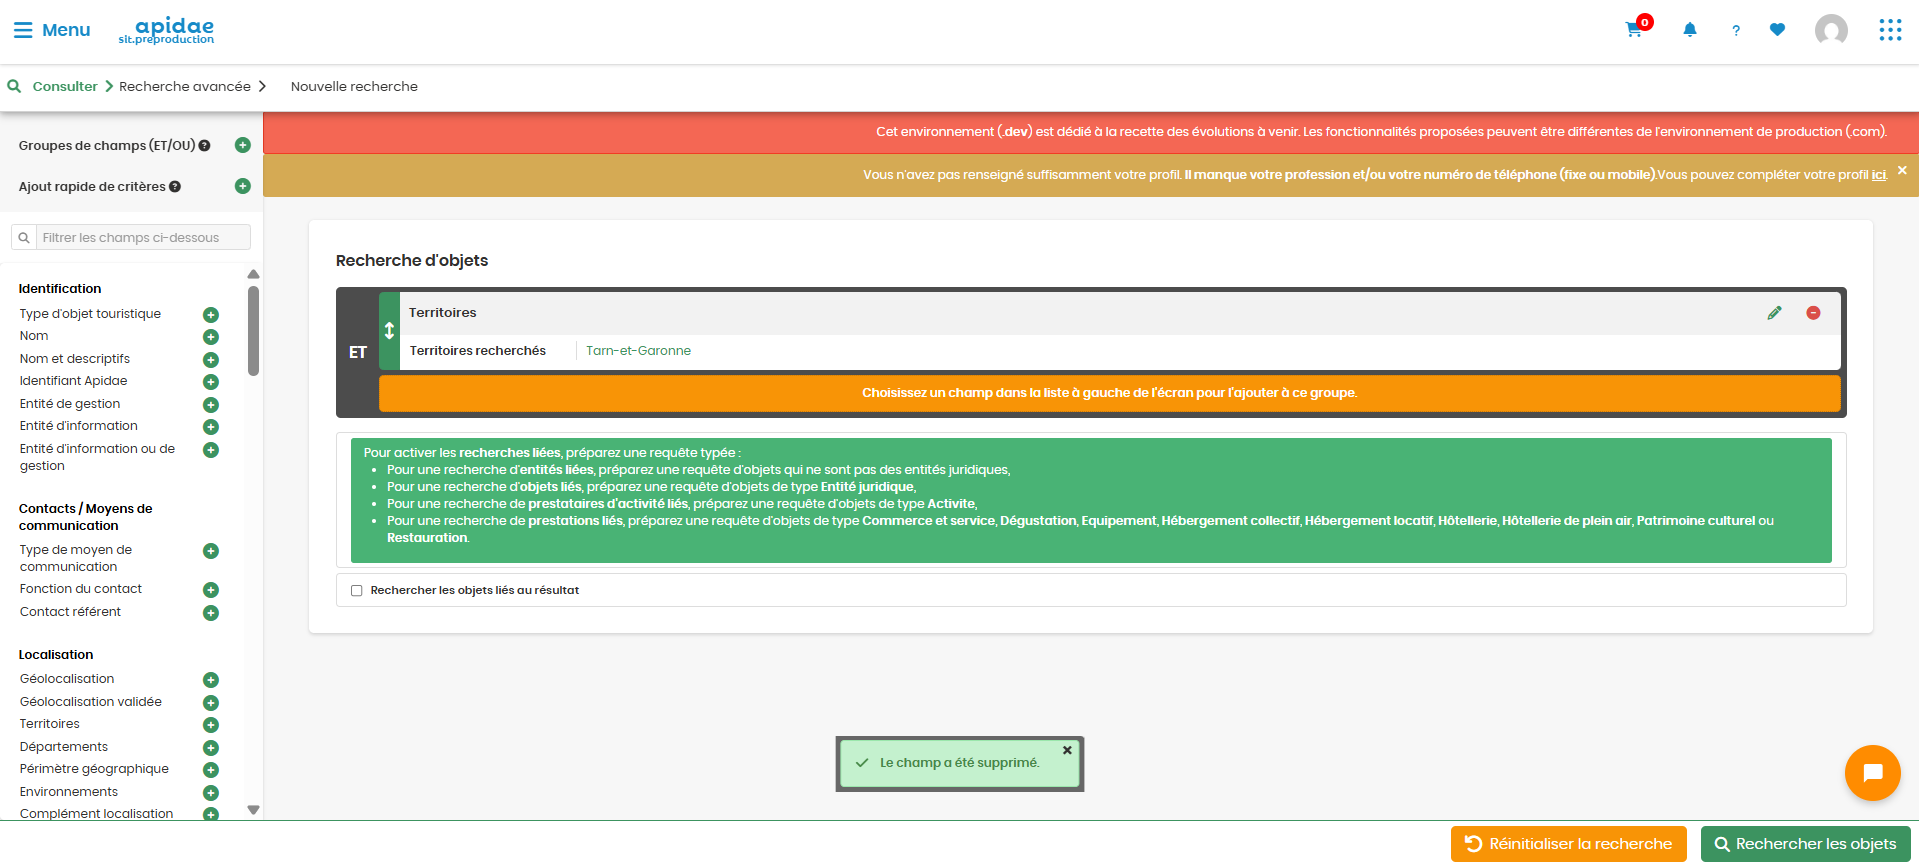Click Type d'objet touristique label
This screenshot has height=864, width=1919.
point(90,314)
